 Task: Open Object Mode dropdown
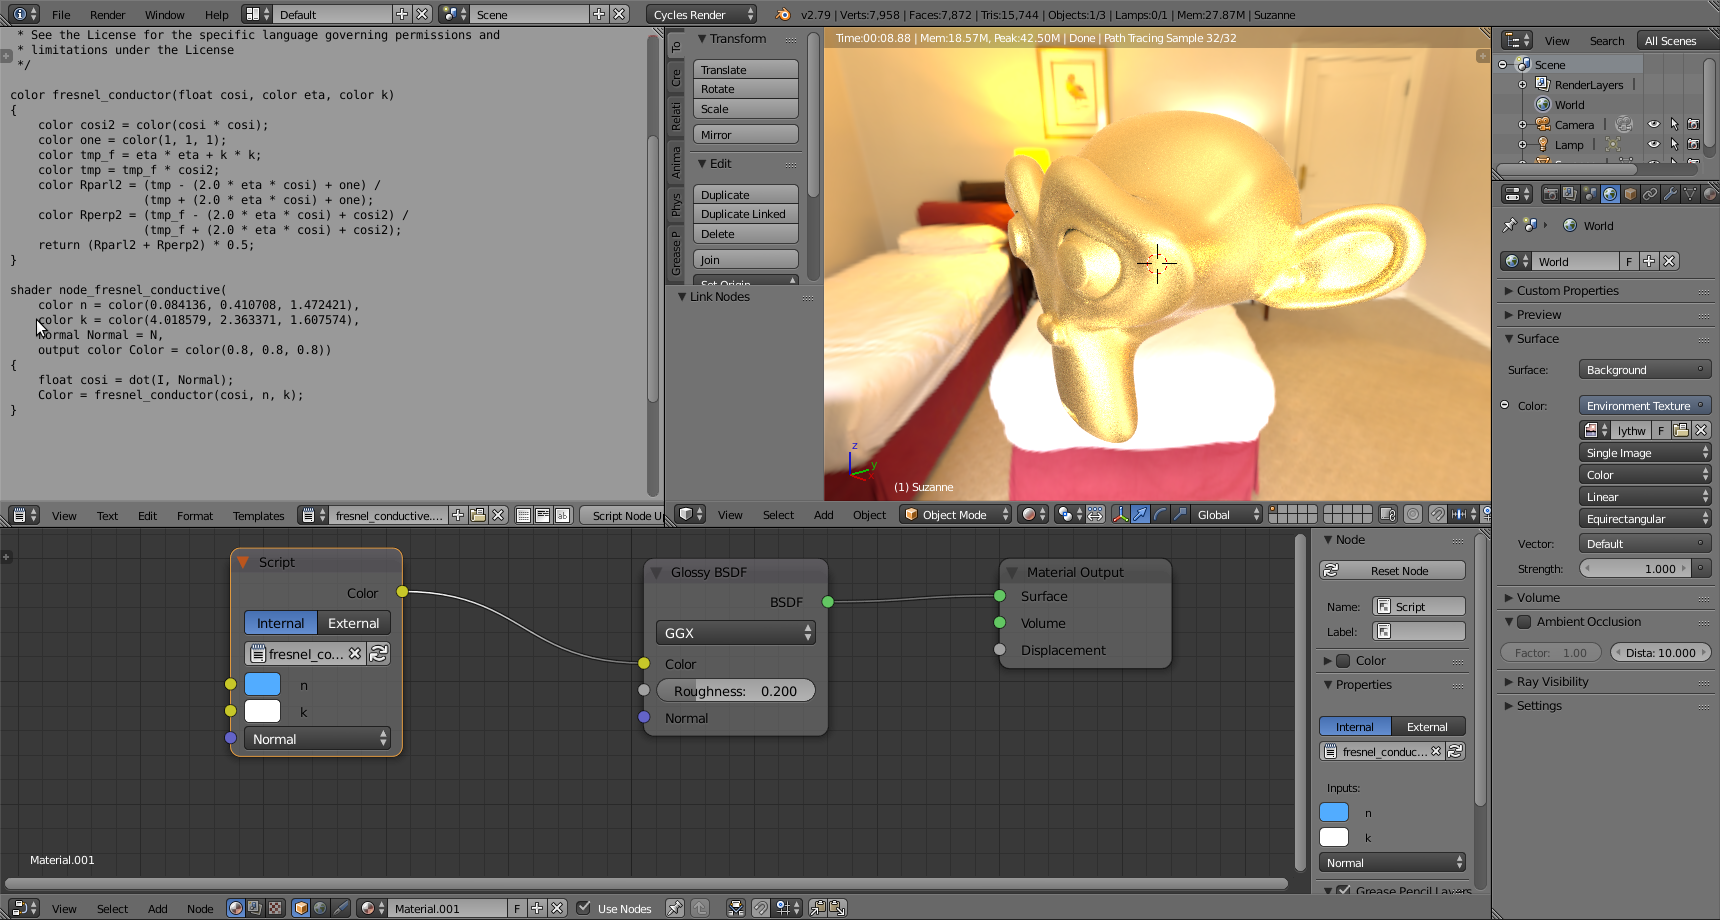coord(954,514)
